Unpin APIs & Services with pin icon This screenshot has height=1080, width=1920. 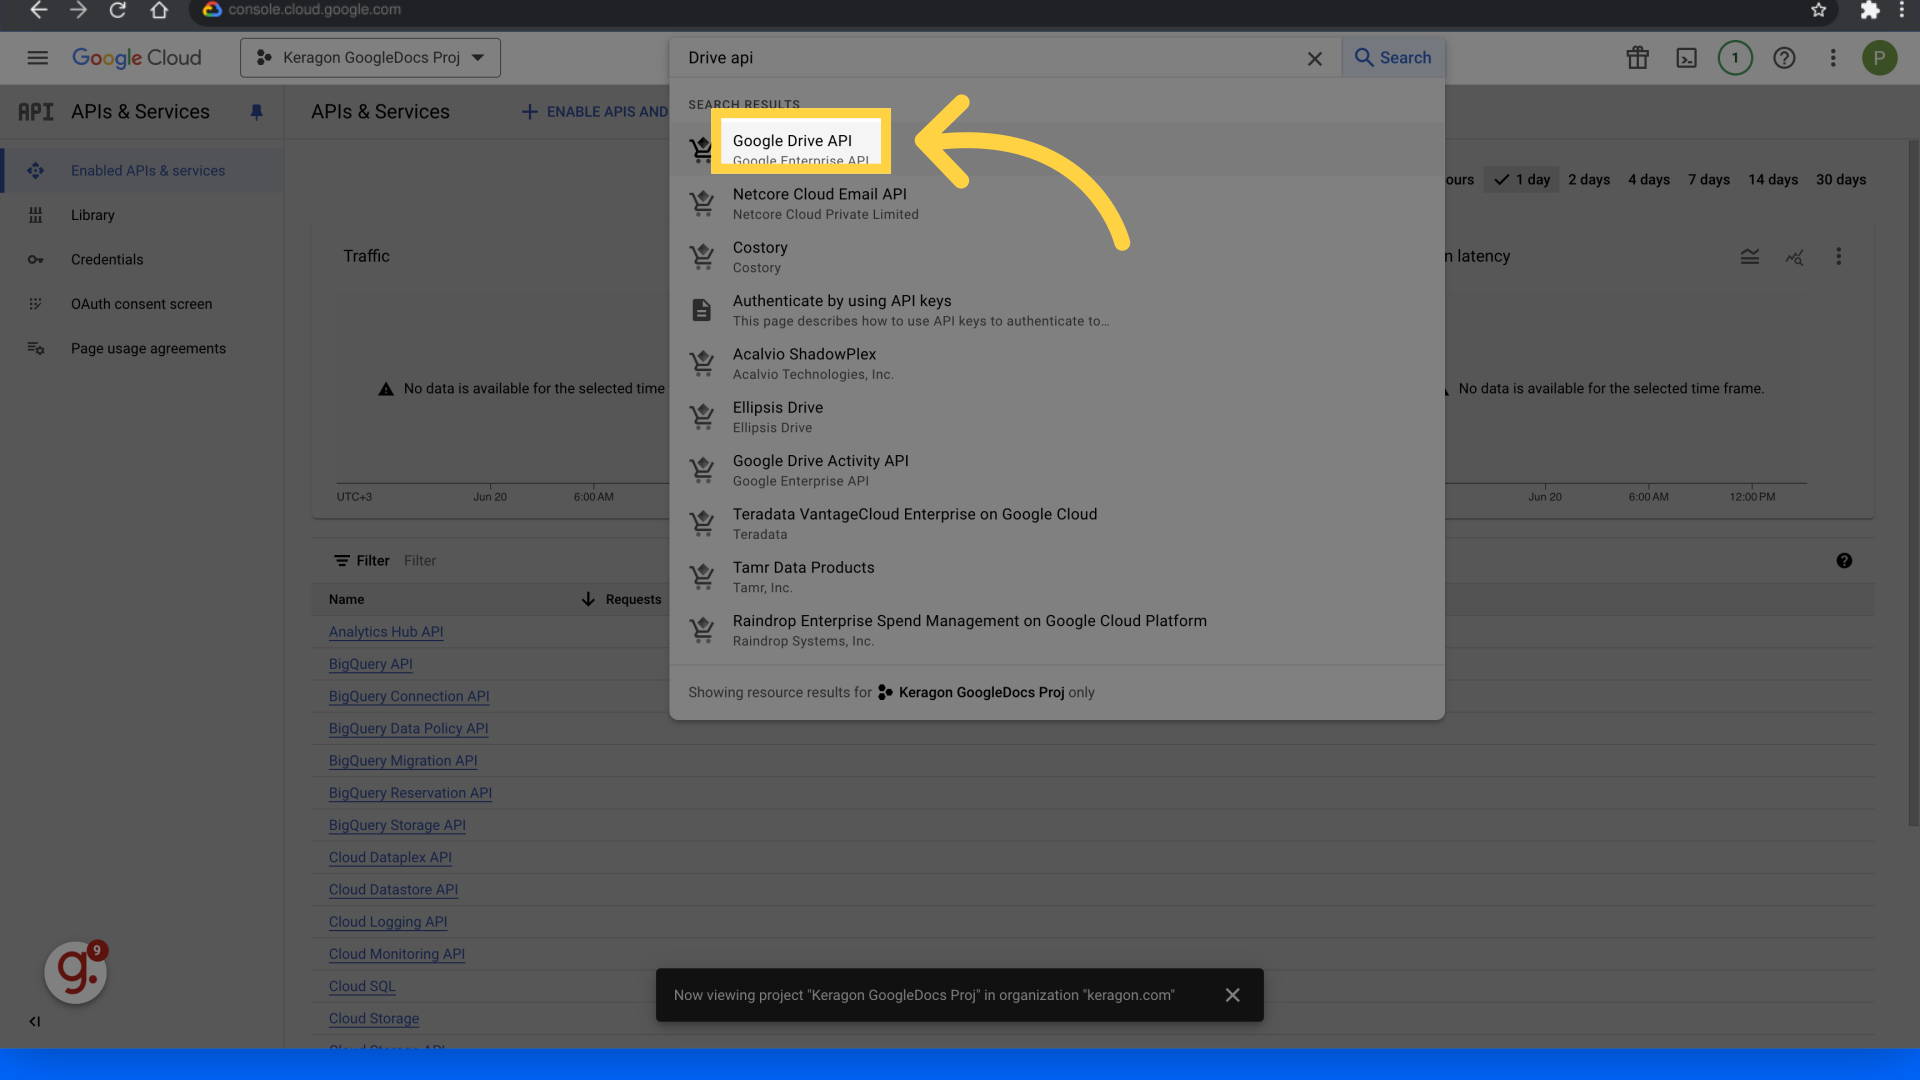[x=256, y=112]
